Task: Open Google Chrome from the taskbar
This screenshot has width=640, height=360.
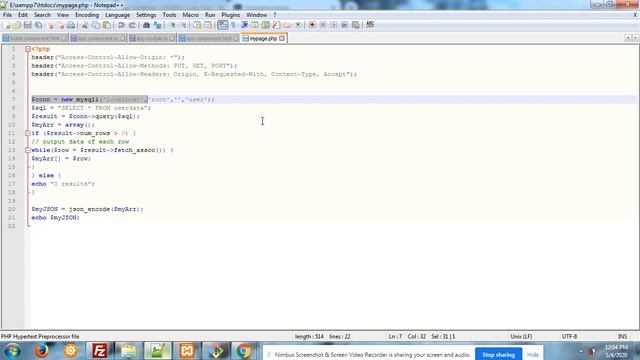Action: tap(244, 351)
